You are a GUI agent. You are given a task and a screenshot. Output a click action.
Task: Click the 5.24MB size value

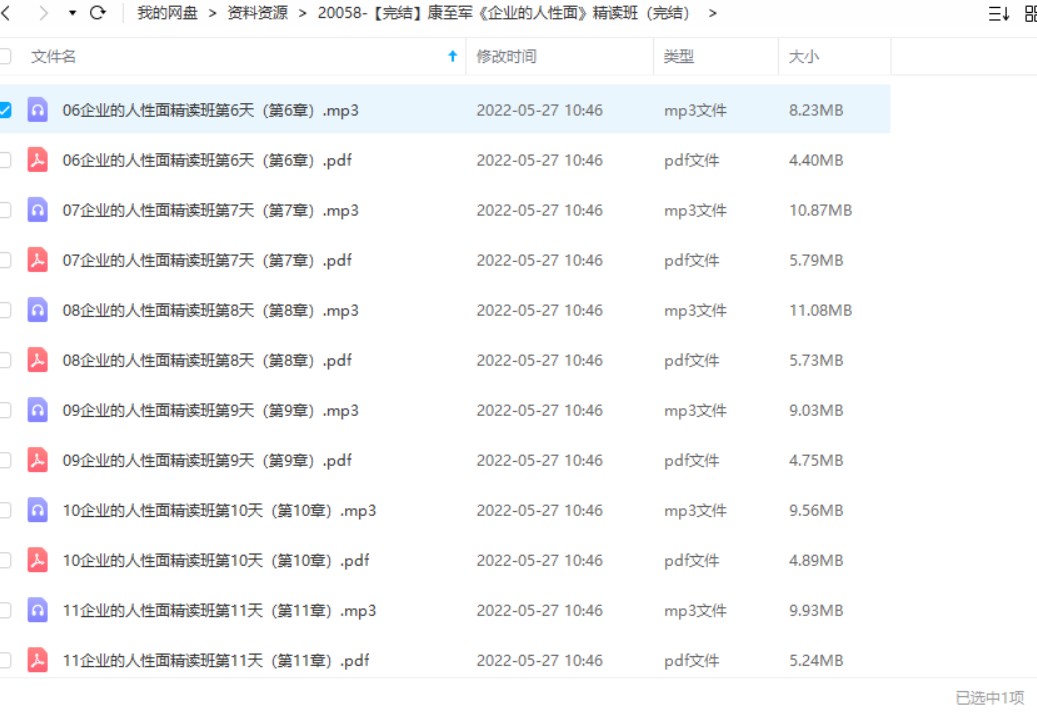click(815, 660)
